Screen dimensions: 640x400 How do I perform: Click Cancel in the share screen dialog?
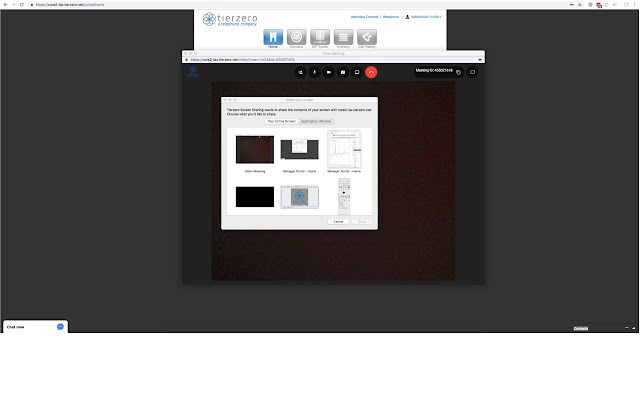[338, 222]
